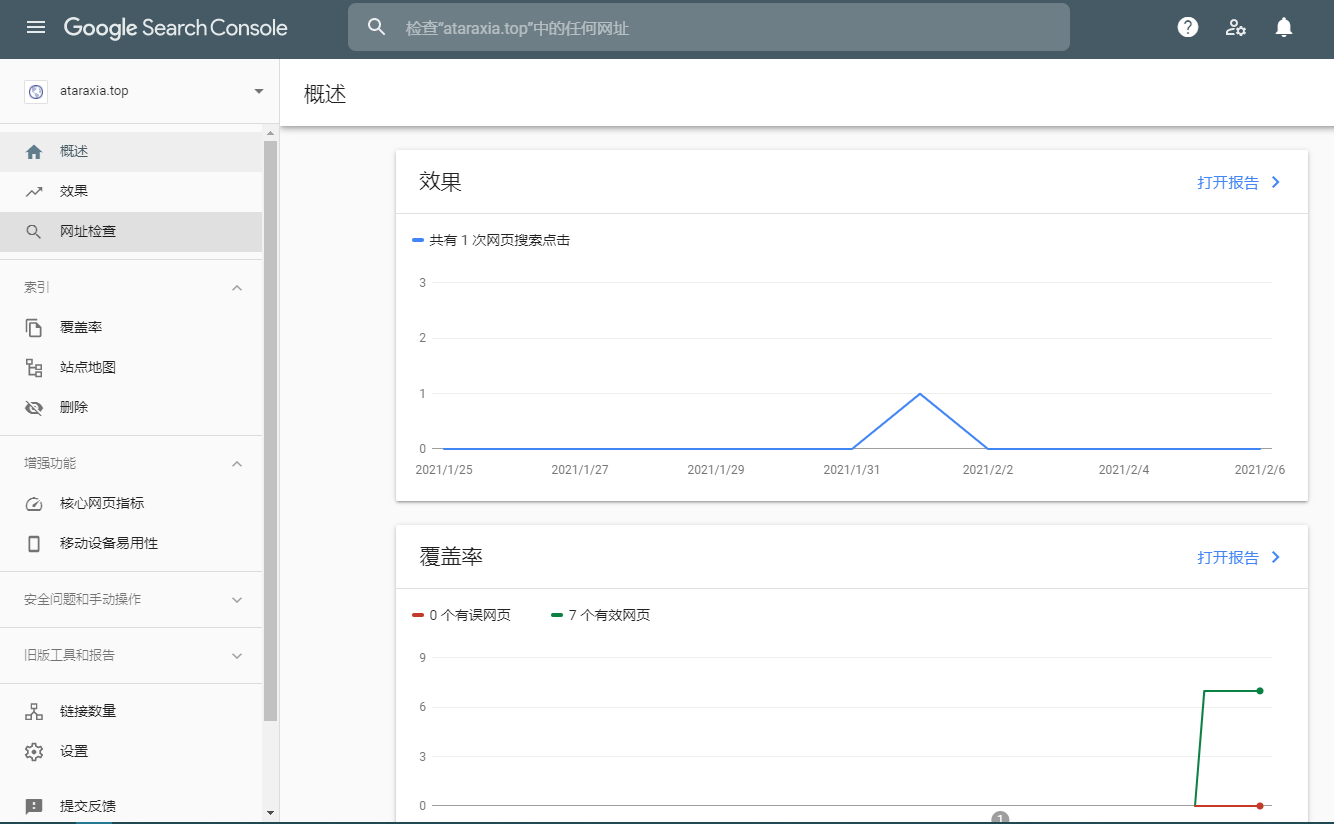Click the search magnifier icon in the URL bar
1334x824 pixels.
377,27
